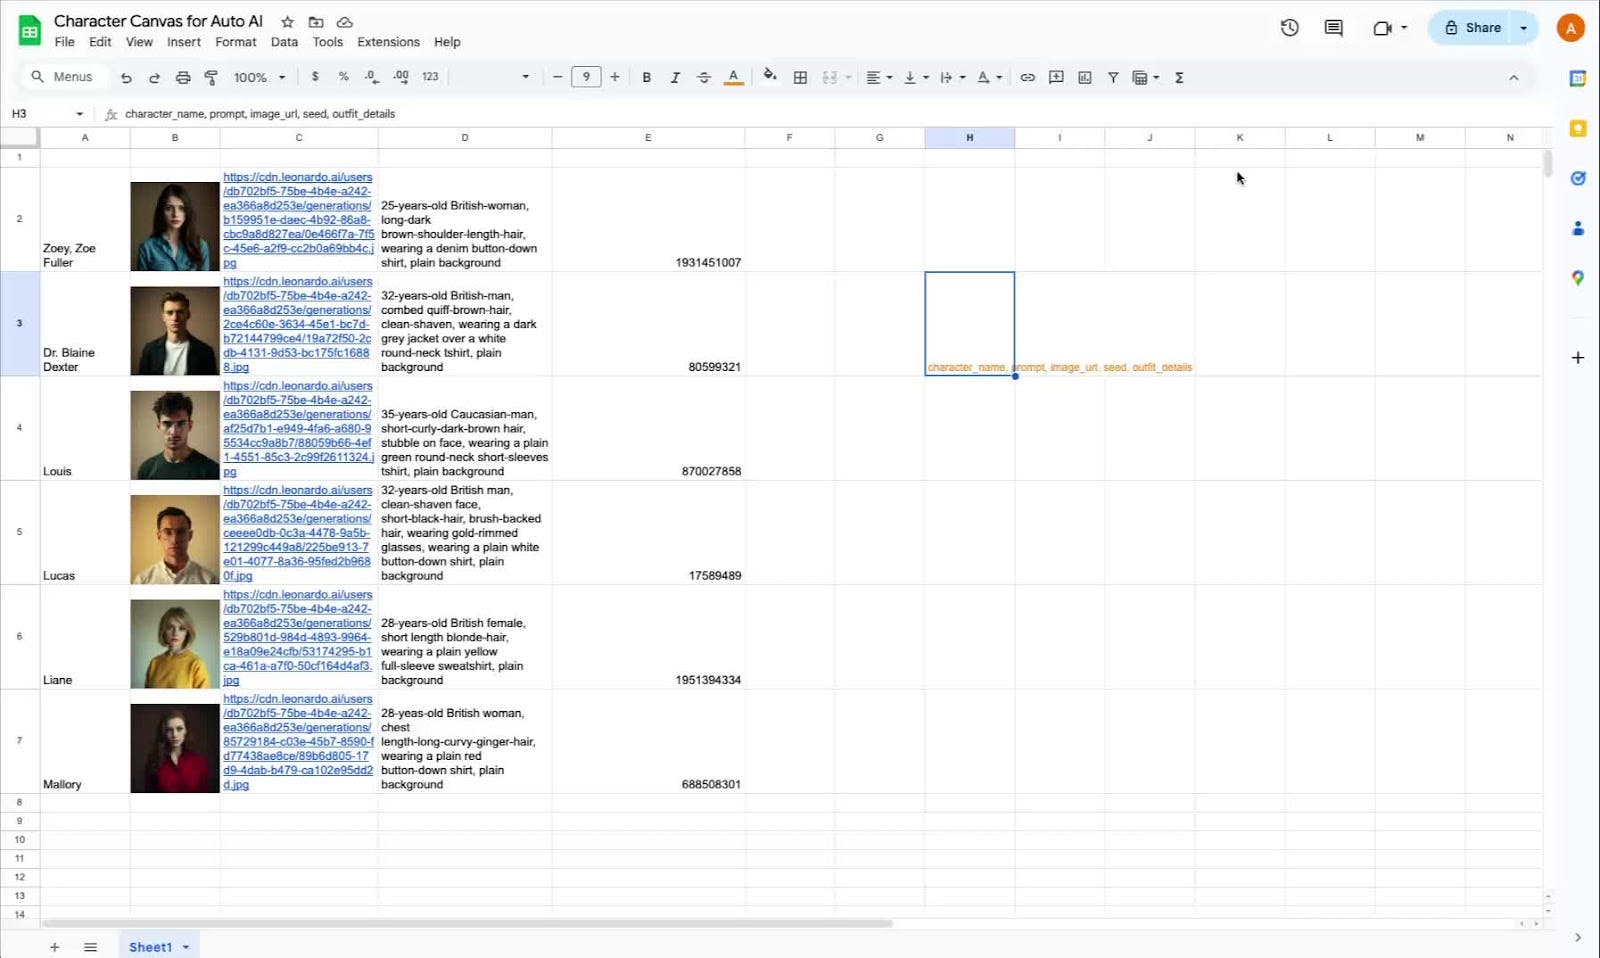Click the Insert chart icon
The image size is (1600, 958).
click(1085, 78)
